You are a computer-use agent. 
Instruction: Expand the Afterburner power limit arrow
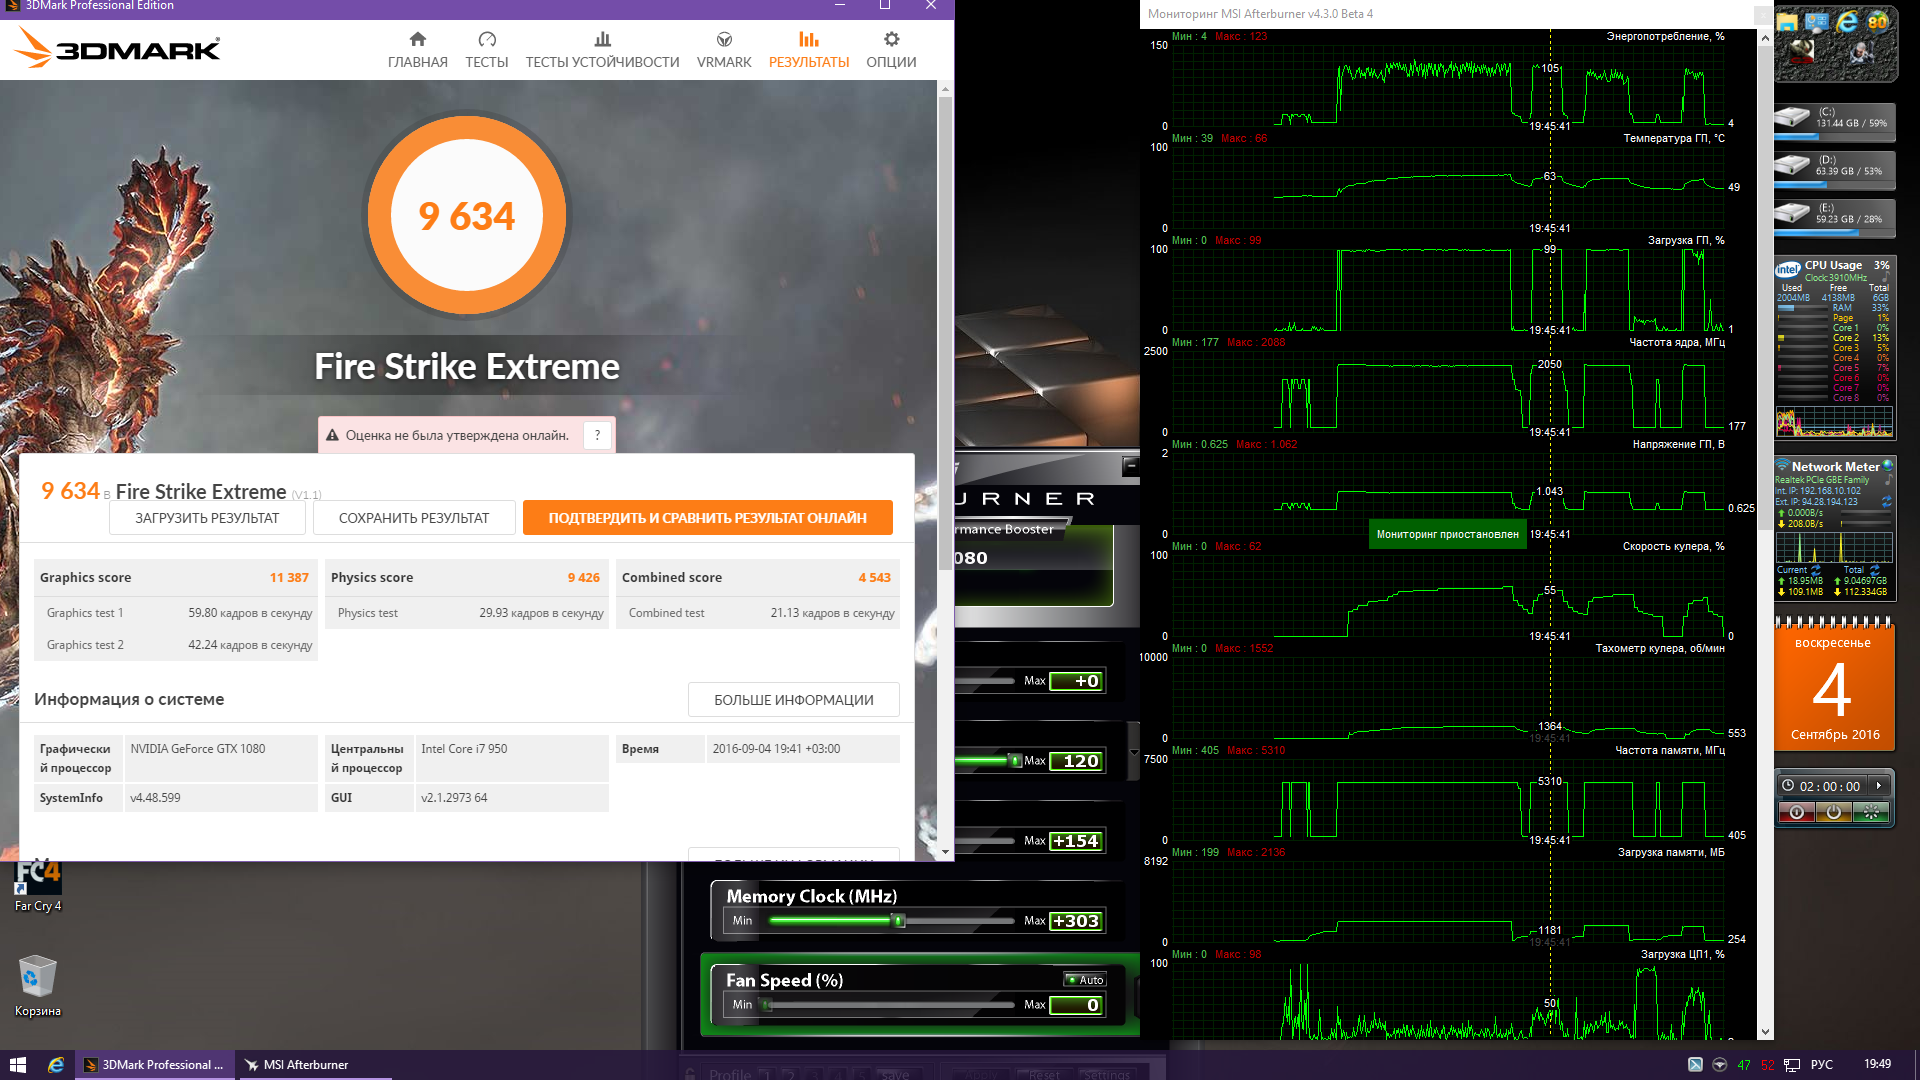1133,752
